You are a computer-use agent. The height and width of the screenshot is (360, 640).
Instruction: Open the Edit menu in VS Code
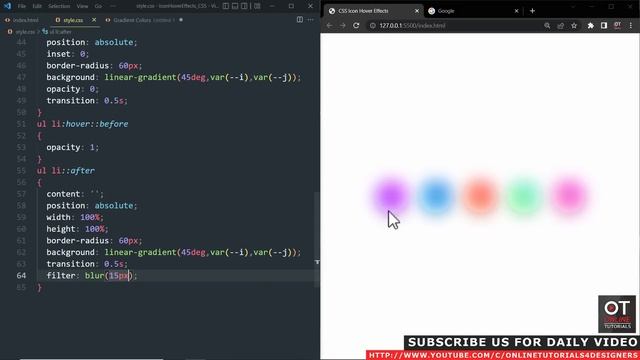point(37,7)
